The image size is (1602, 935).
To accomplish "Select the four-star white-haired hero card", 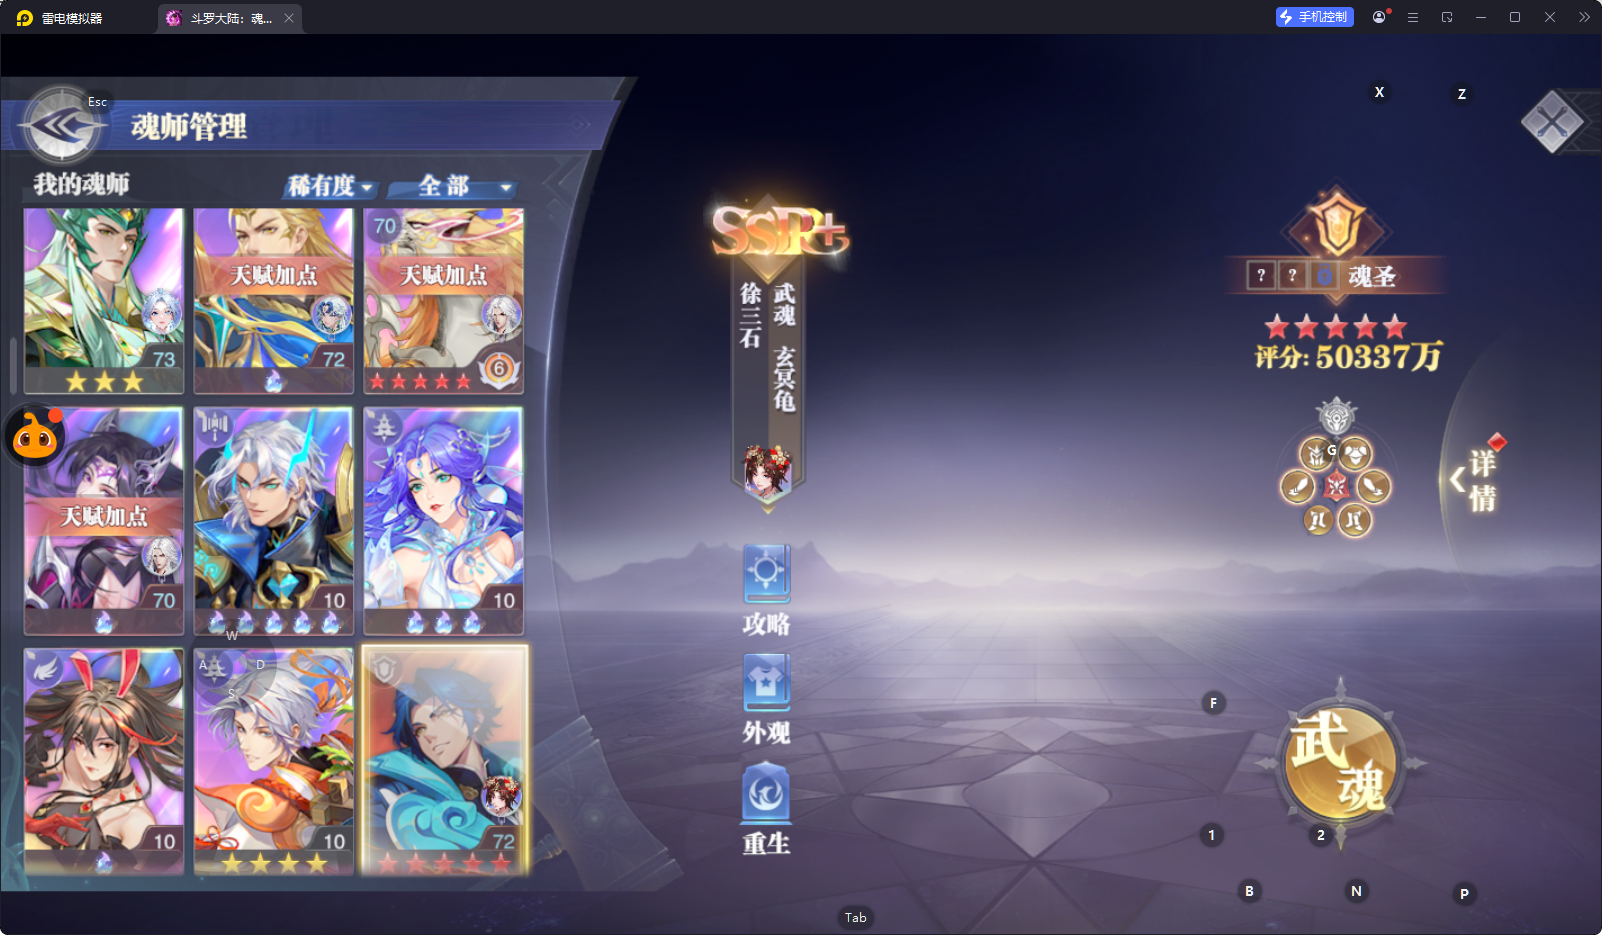I will click(x=274, y=761).
